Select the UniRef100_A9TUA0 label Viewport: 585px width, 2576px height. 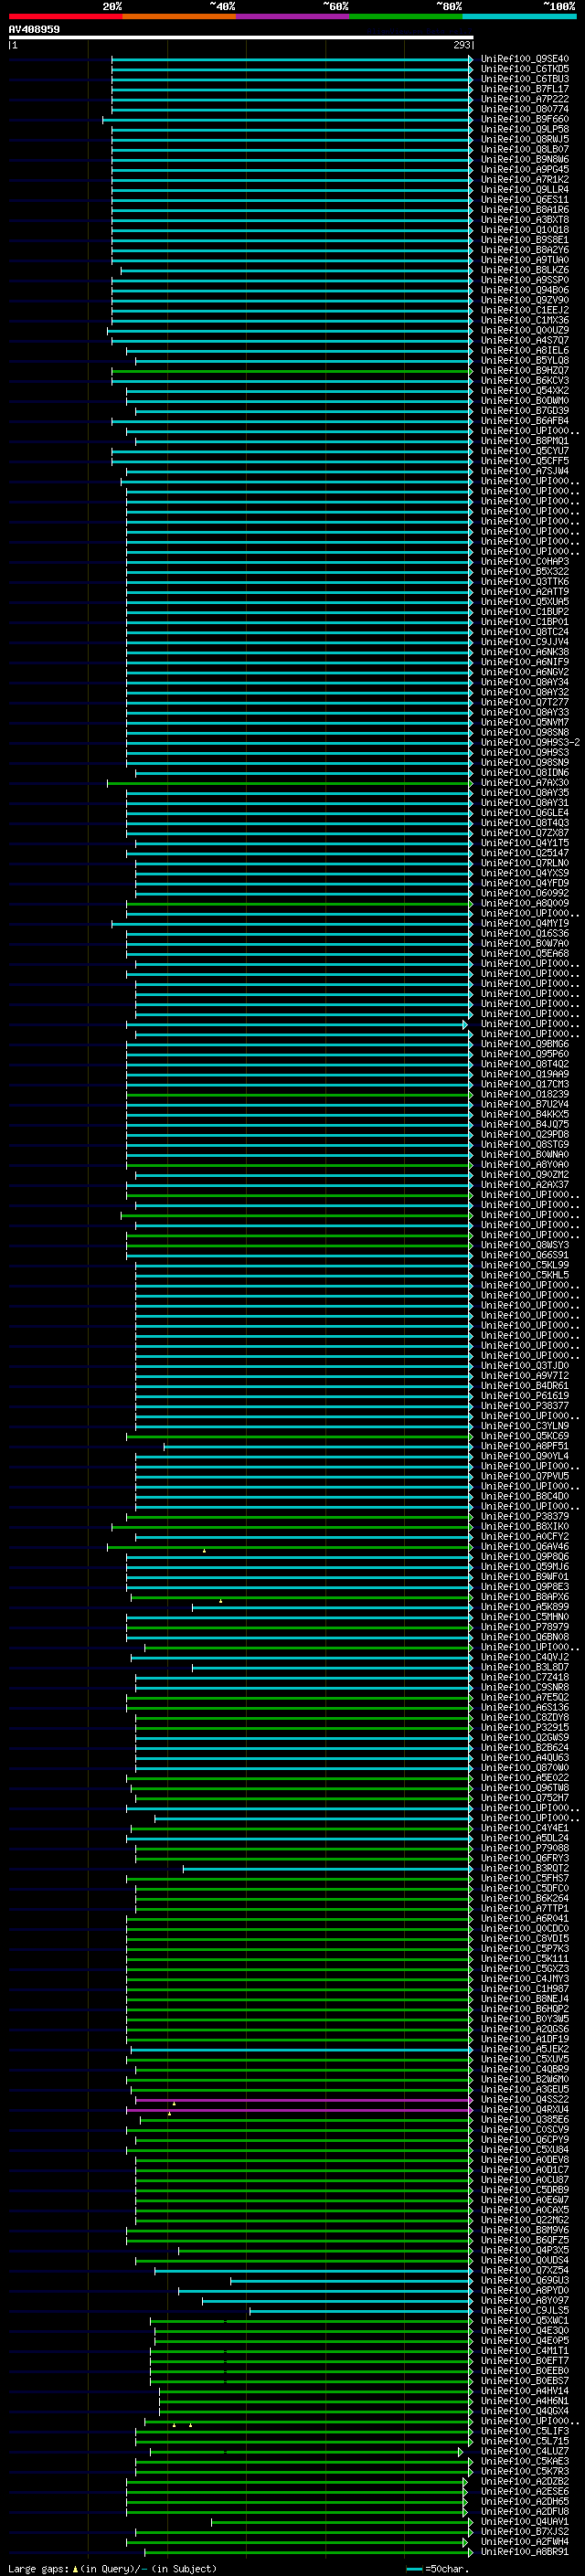pyautogui.click(x=525, y=260)
